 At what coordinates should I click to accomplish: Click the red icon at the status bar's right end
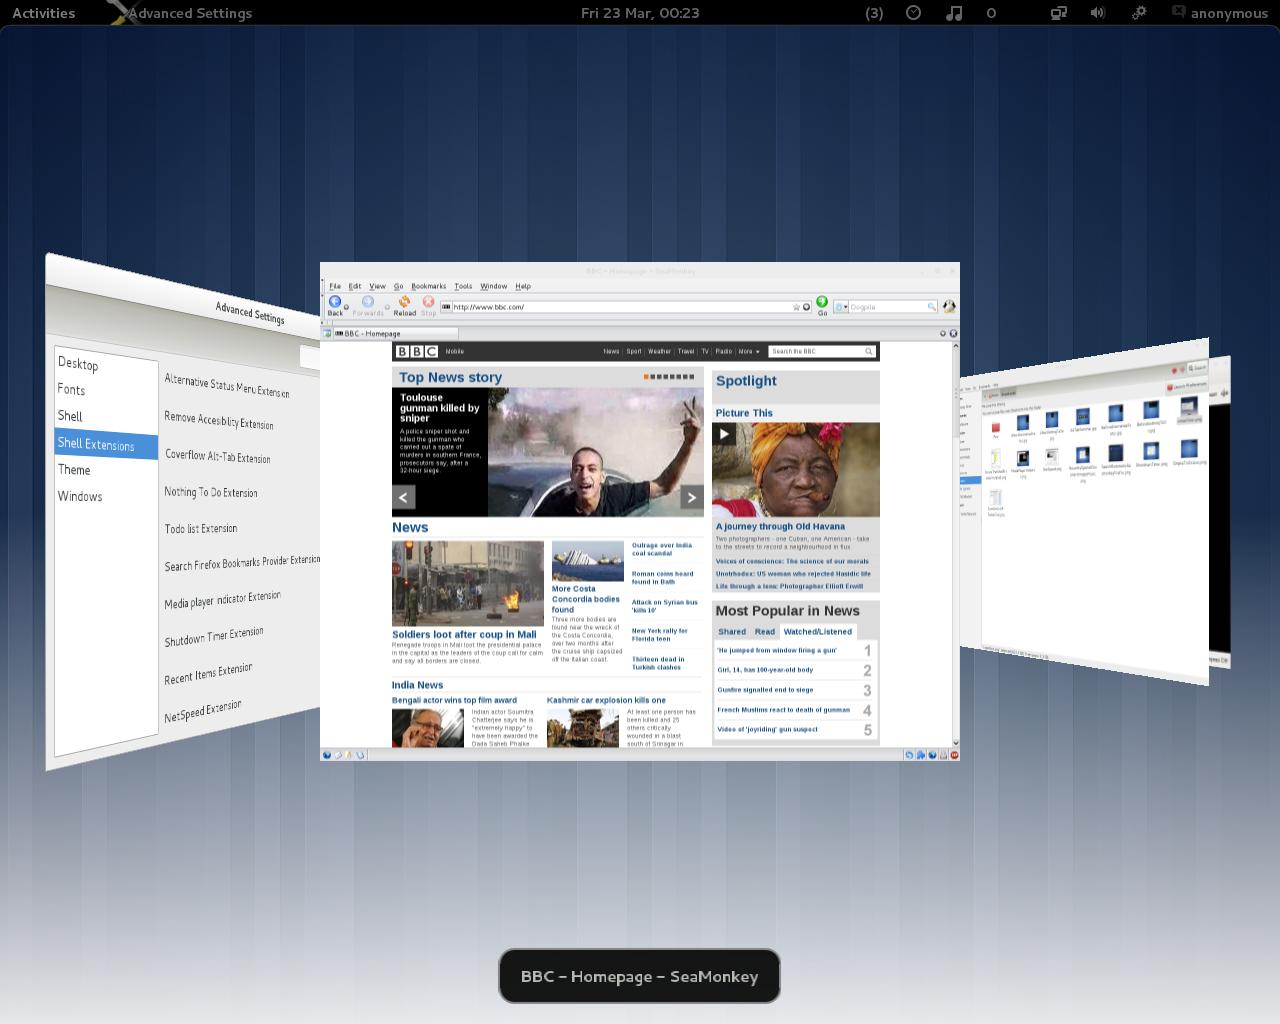pos(953,755)
